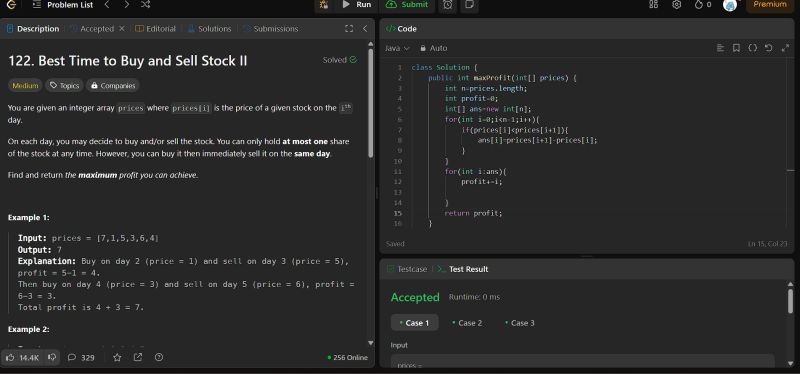Switch to the Description tab
Image resolution: width=800 pixels, height=374 pixels.
[33, 29]
